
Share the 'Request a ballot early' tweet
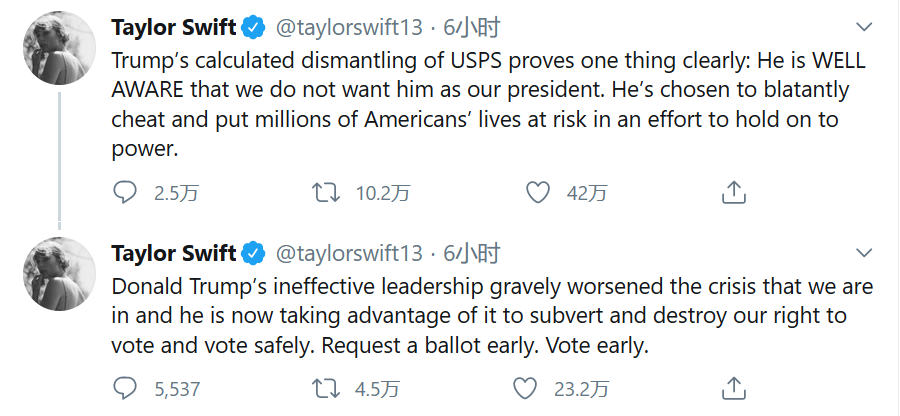coord(733,387)
